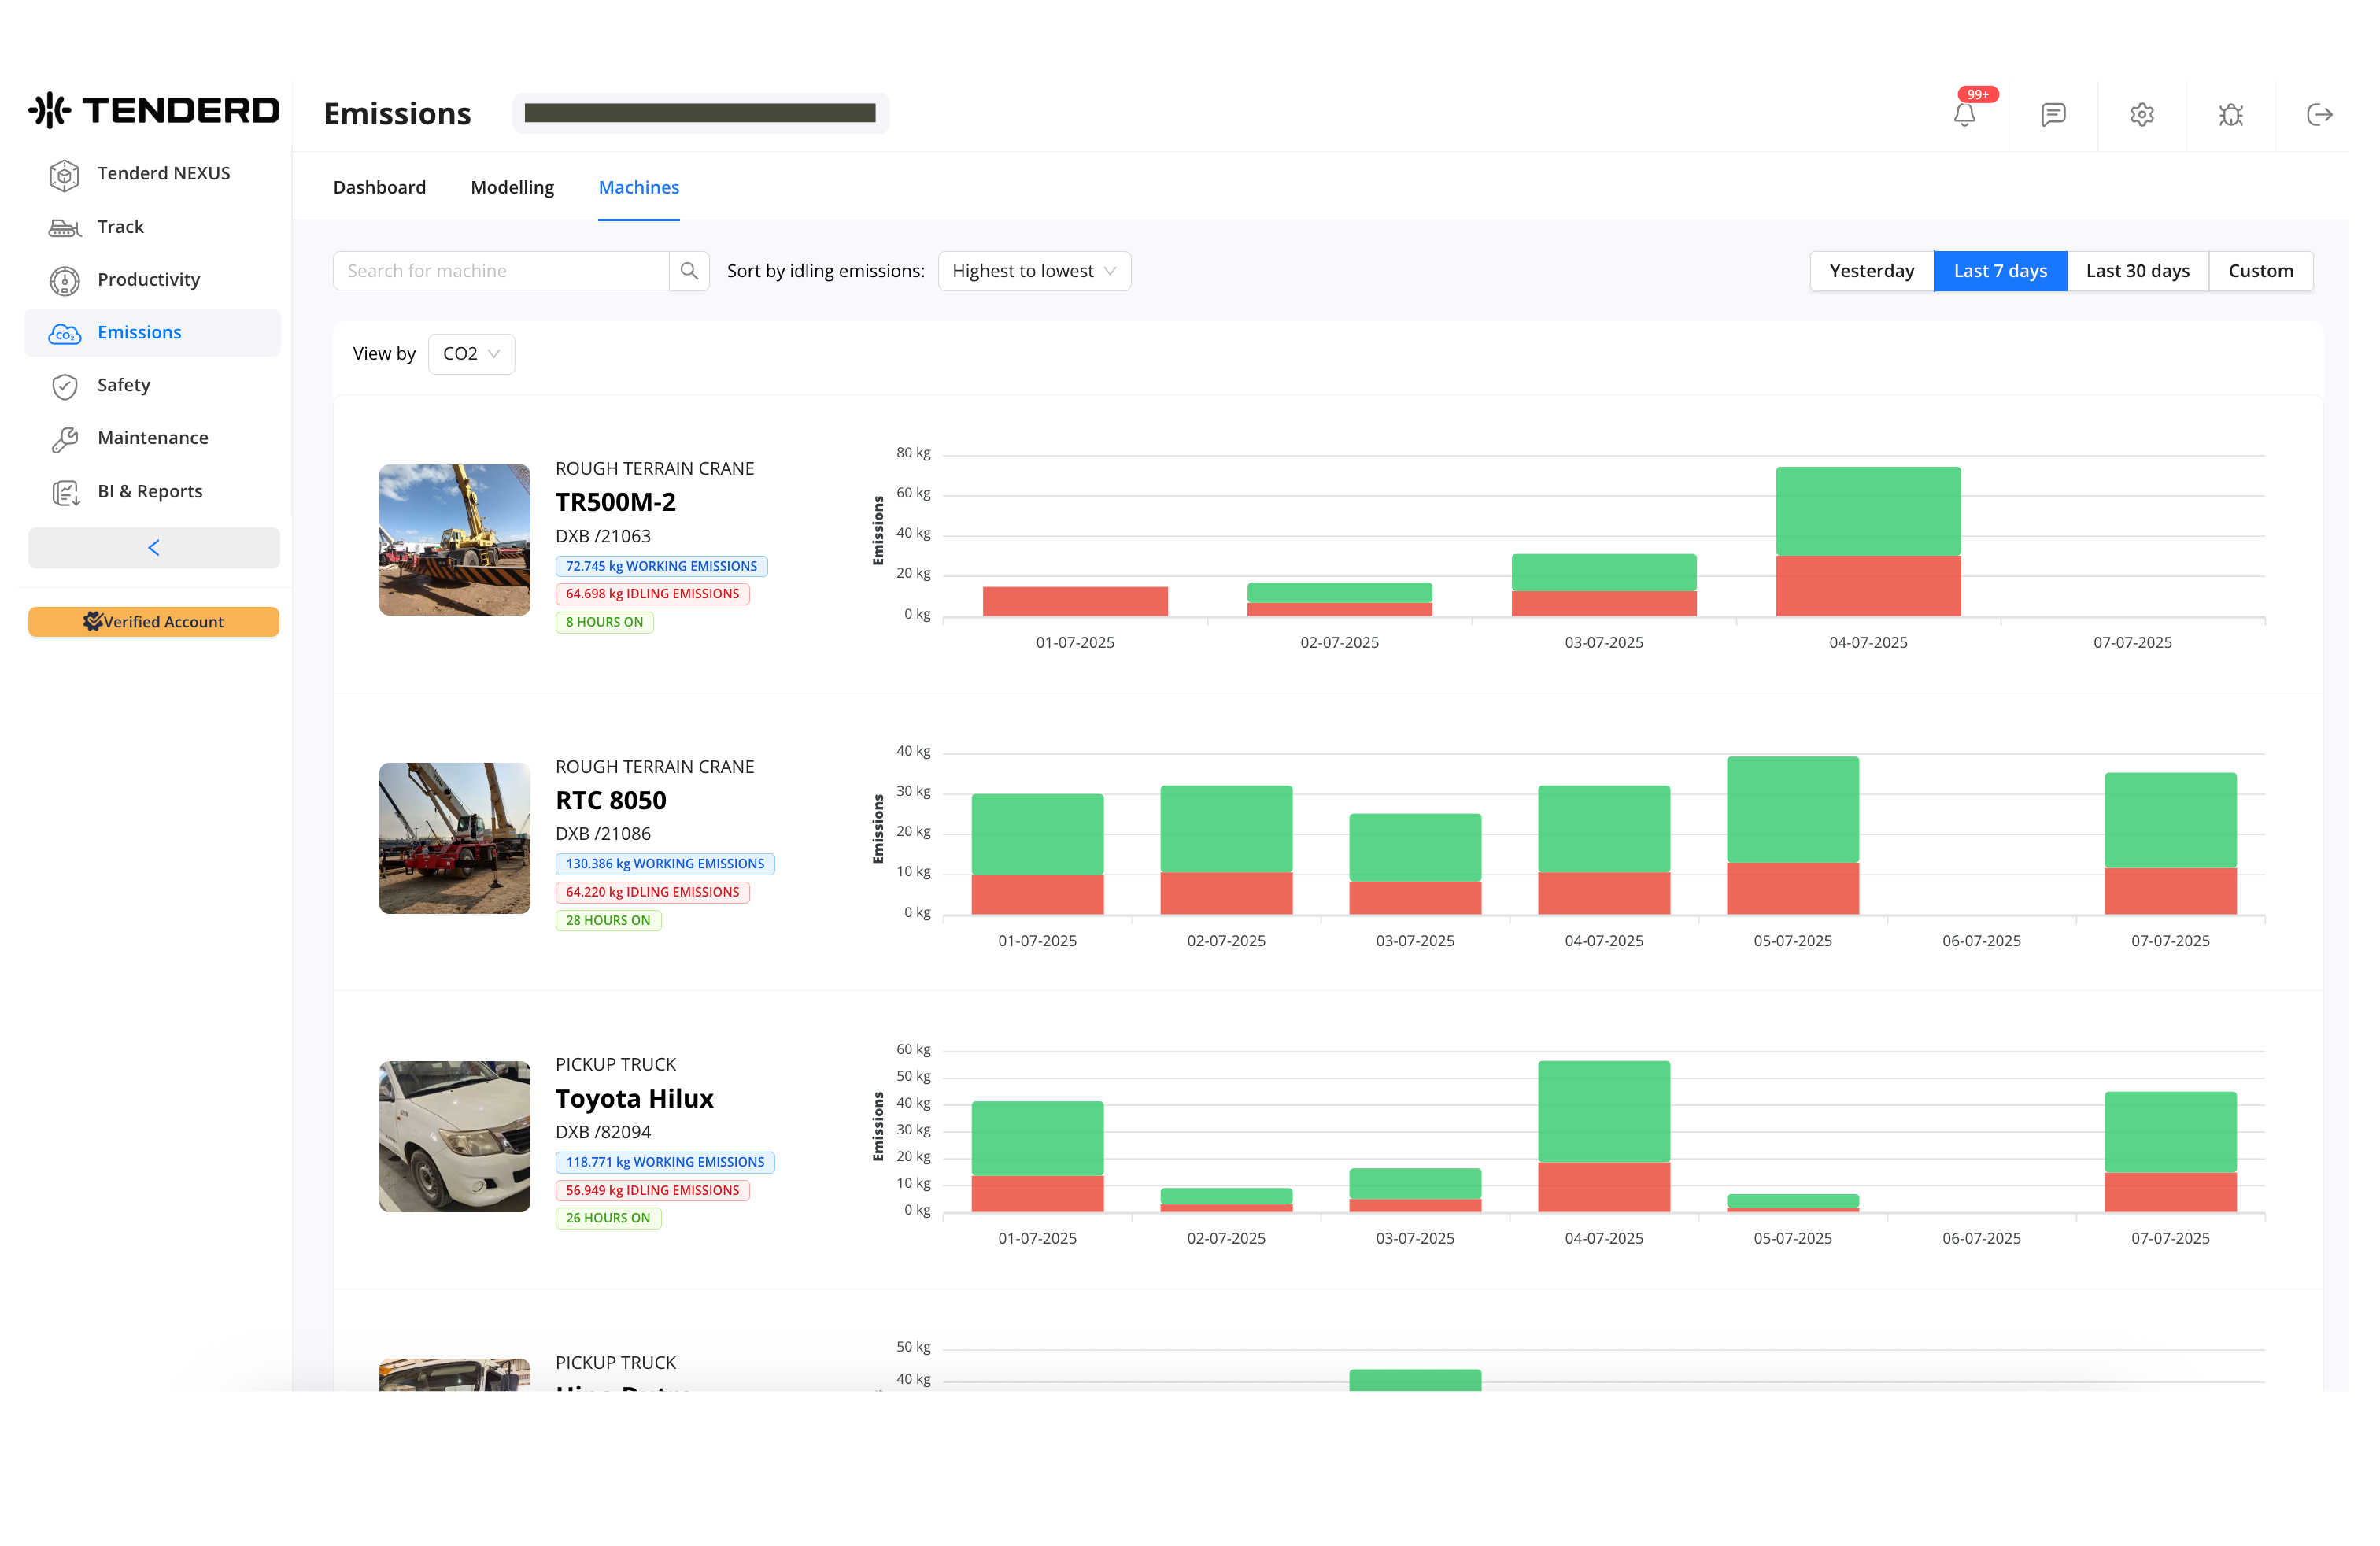The height and width of the screenshot is (1546, 2380).
Task: Switch to the Dashboard tab
Action: click(379, 188)
